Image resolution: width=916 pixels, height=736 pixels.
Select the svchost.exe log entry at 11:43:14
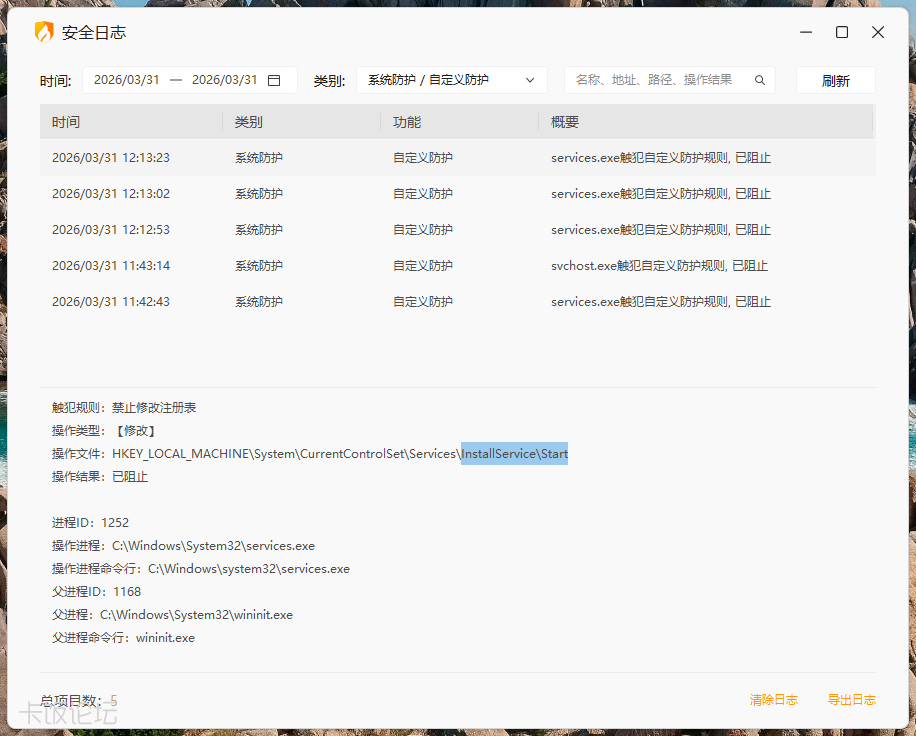(457, 266)
